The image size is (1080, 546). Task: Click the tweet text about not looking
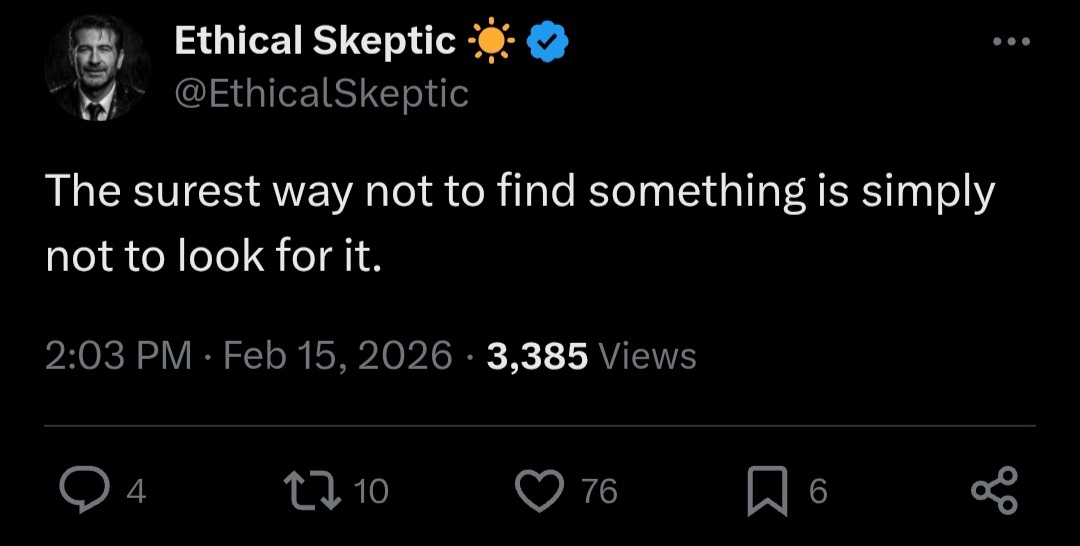tap(520, 223)
